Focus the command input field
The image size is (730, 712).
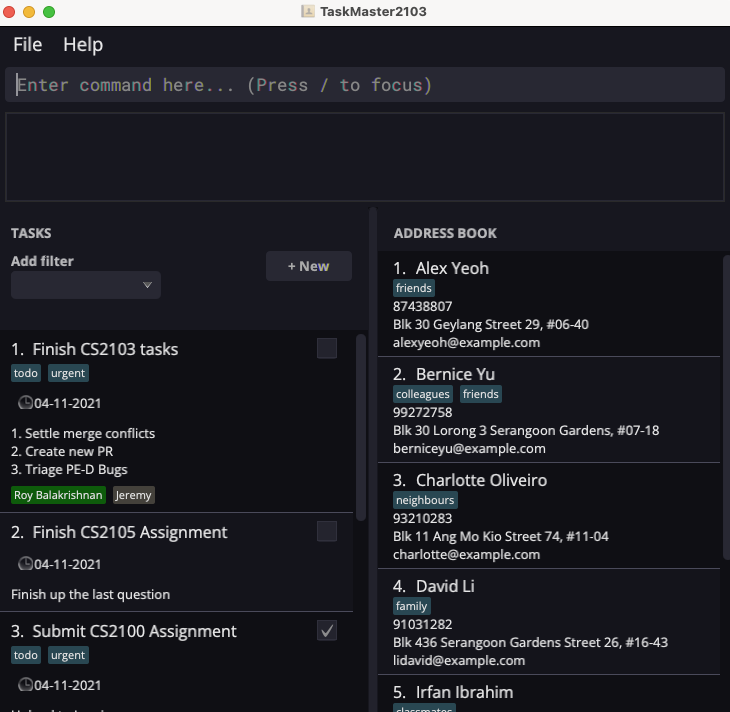pos(365,85)
